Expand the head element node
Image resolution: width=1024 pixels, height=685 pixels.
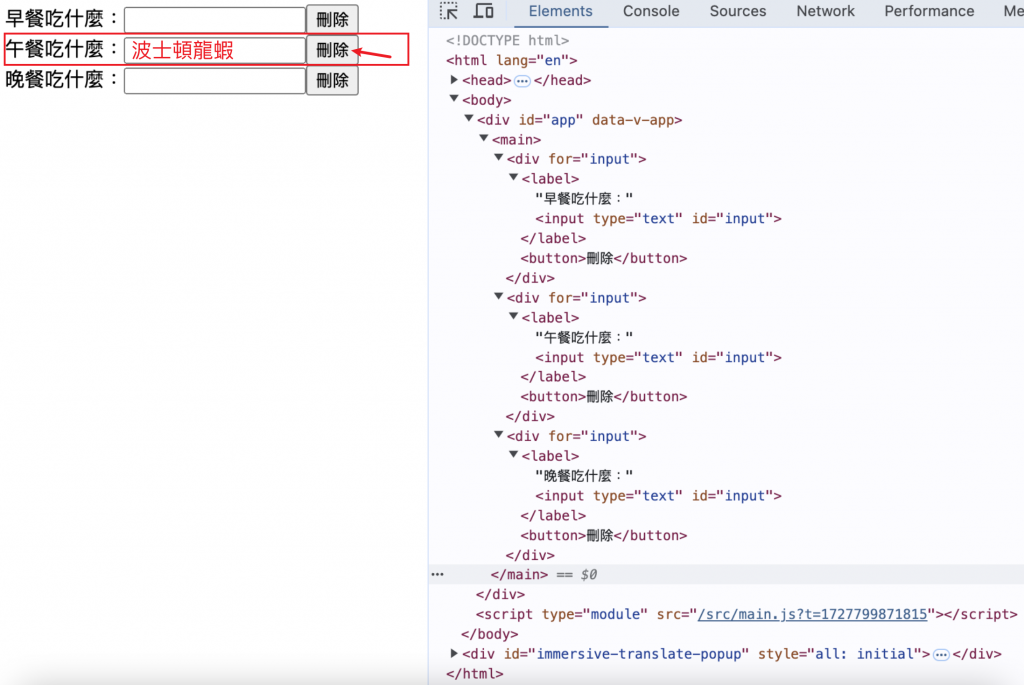click(454, 80)
